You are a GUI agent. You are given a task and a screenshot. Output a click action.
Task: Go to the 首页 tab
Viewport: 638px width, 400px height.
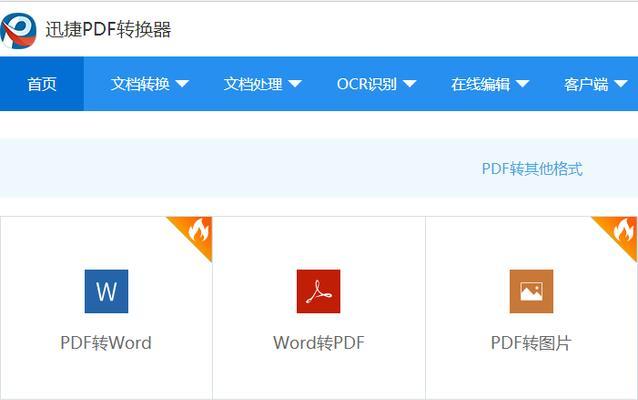[x=42, y=84]
